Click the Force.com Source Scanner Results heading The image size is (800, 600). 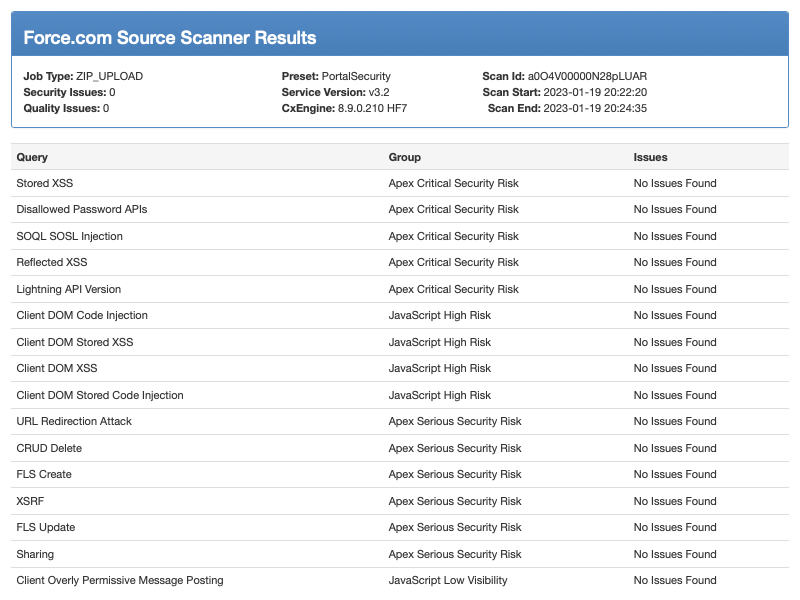coord(170,38)
